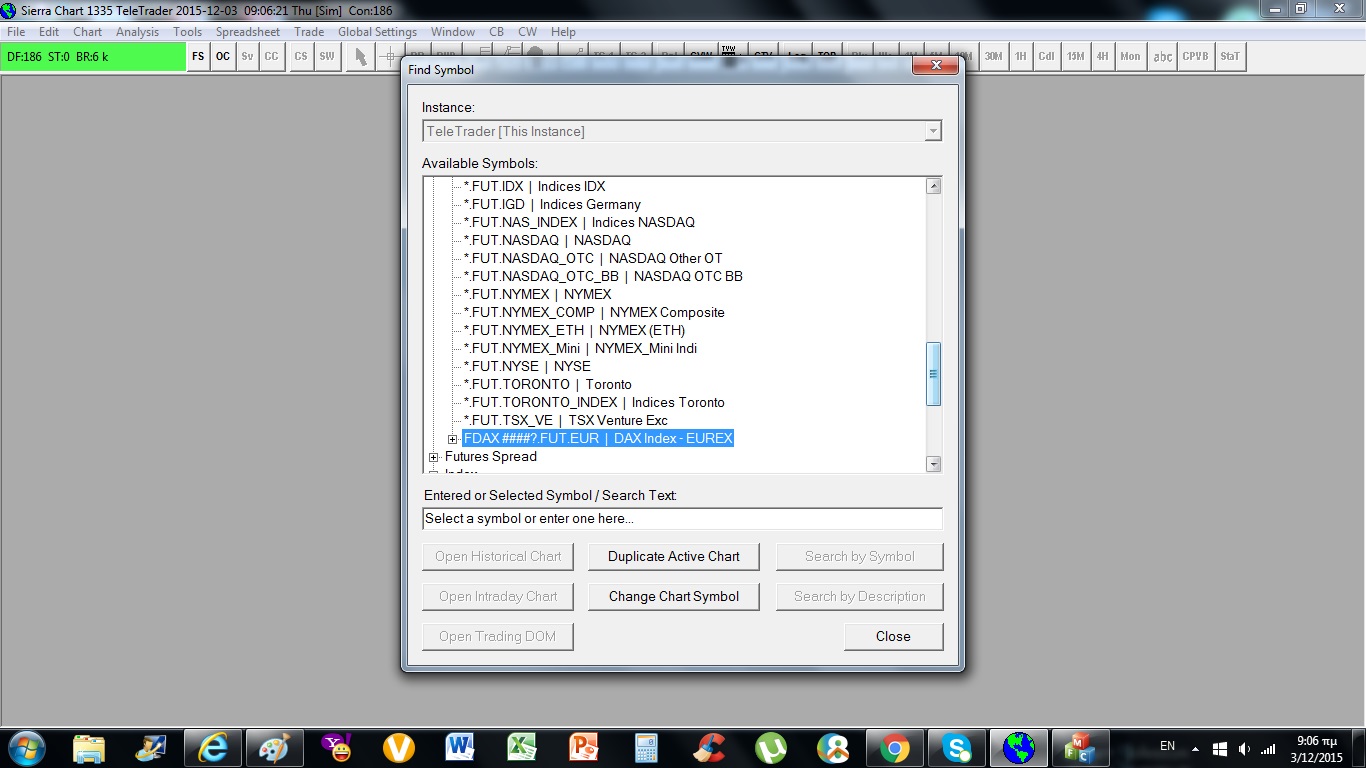
Task: Select the abc text tool
Action: click(x=1162, y=57)
